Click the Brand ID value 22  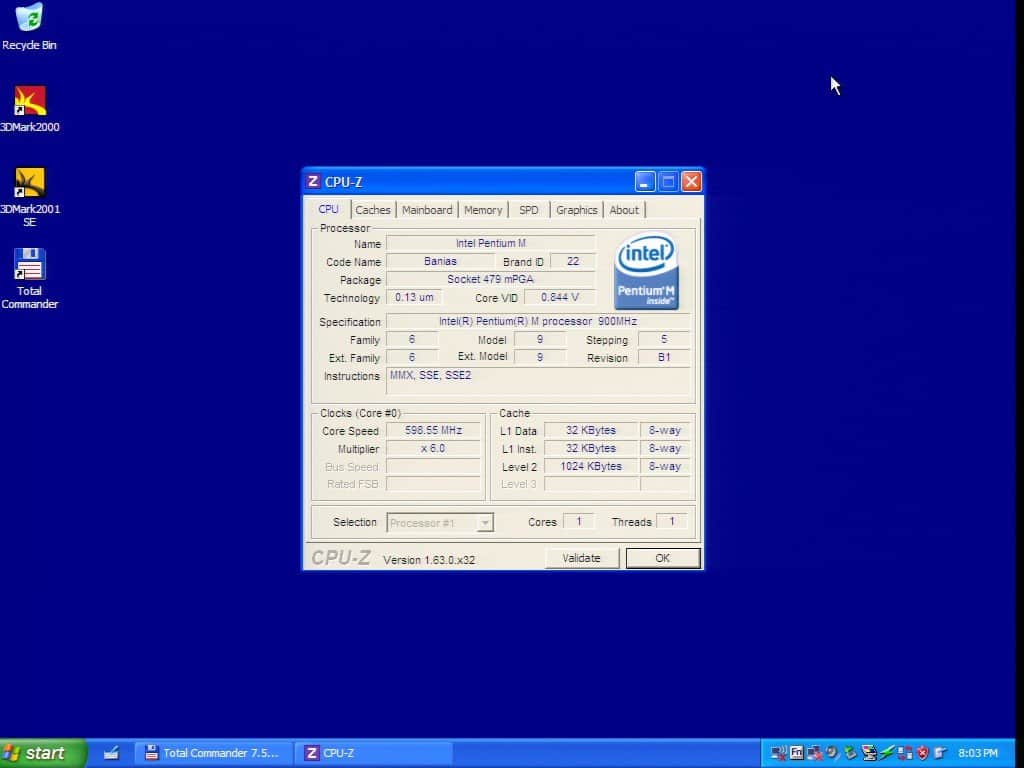(573, 261)
